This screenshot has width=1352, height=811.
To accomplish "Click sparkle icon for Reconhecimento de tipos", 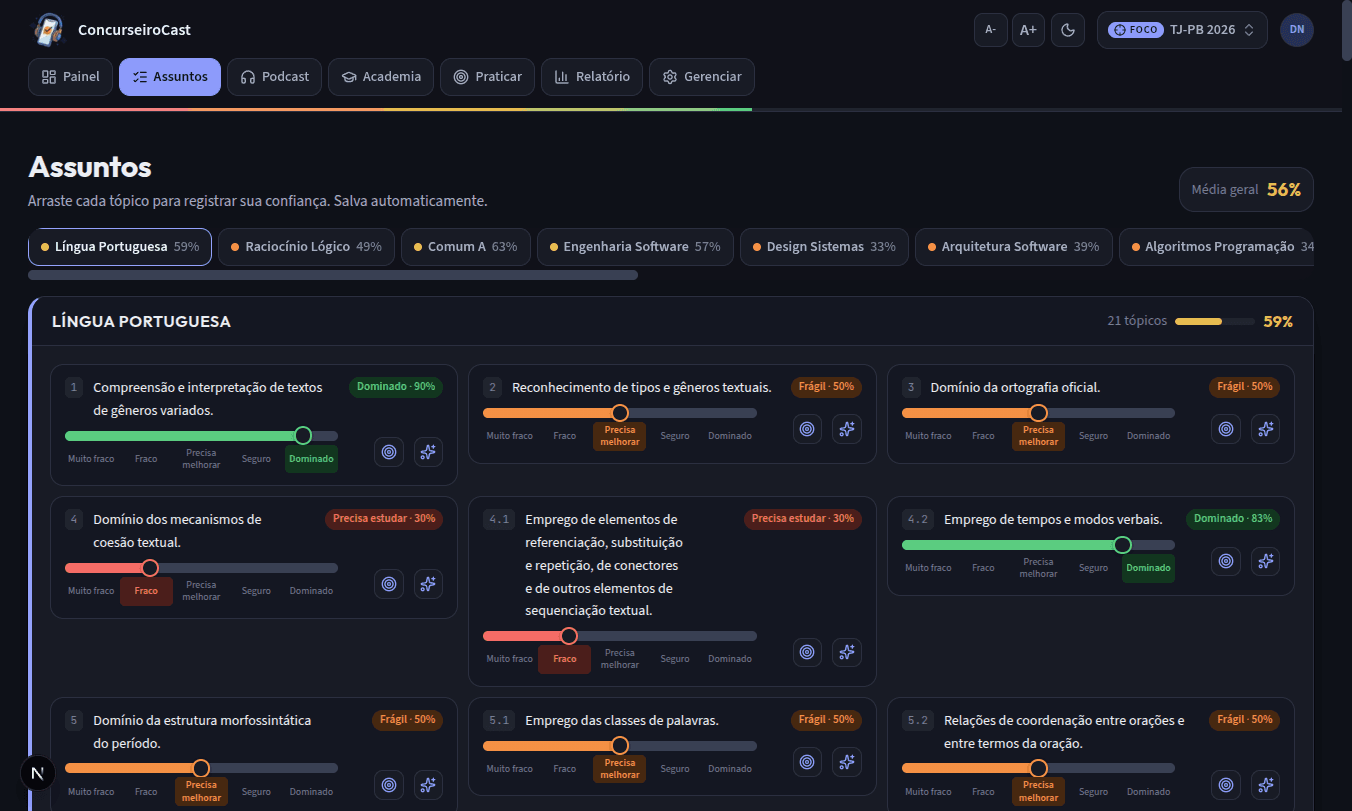I will click(847, 429).
